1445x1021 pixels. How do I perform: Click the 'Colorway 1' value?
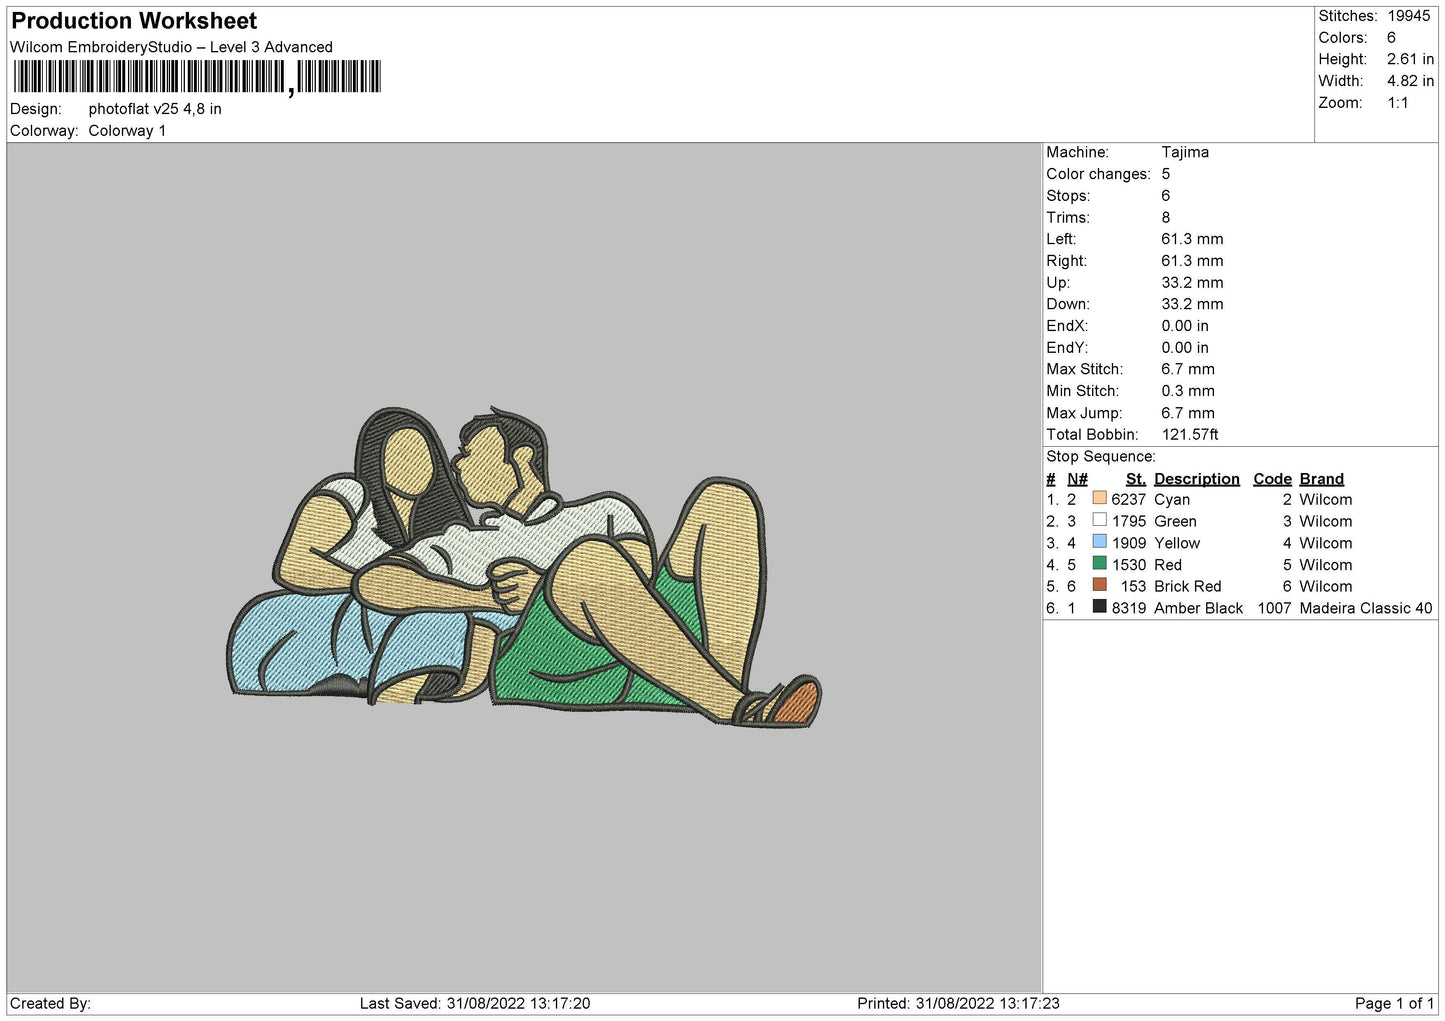point(127,131)
